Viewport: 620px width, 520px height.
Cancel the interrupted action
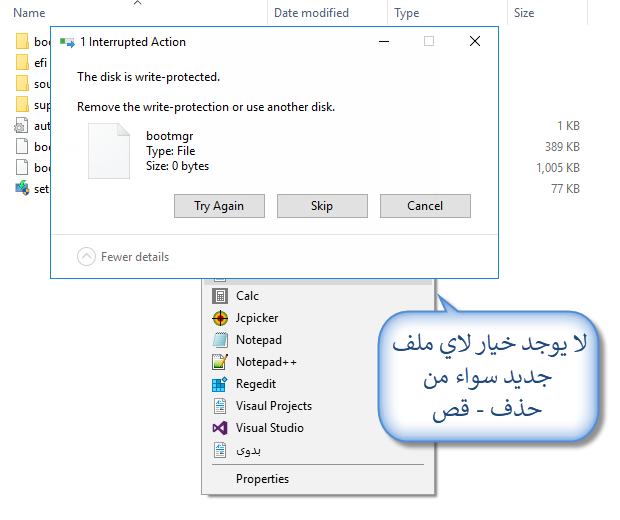tap(425, 206)
